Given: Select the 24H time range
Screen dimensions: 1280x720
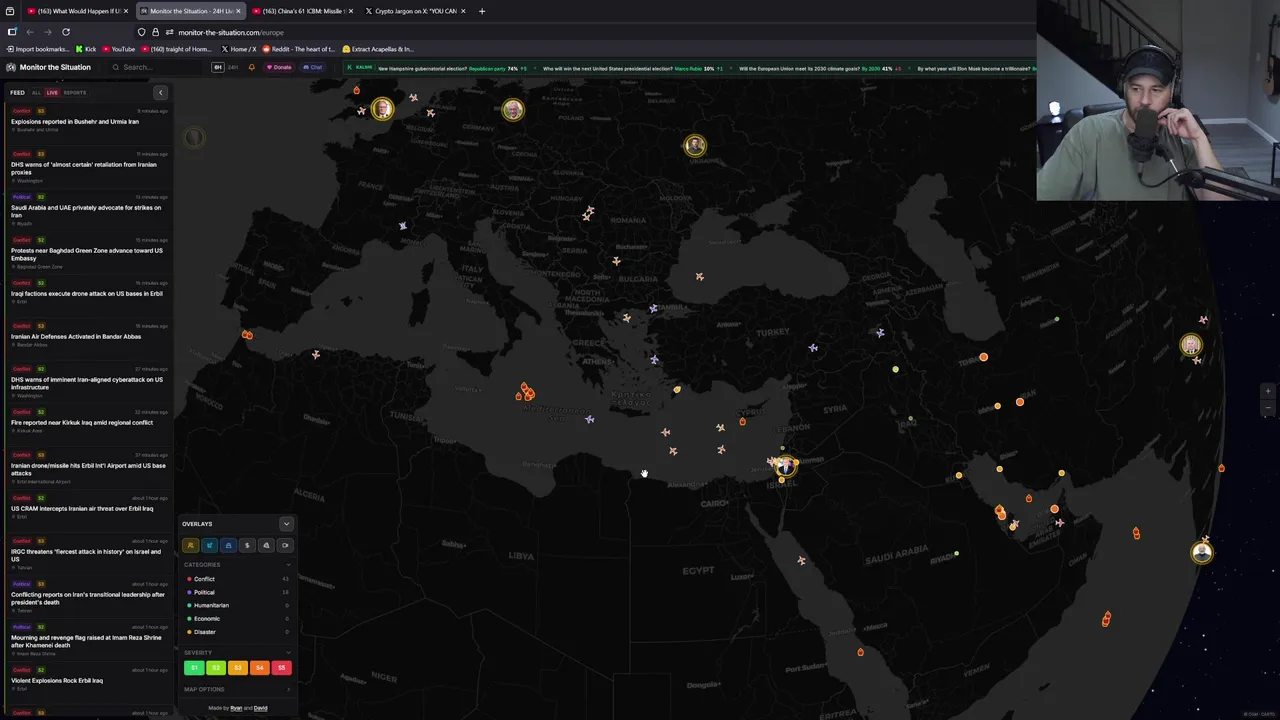Looking at the screenshot, I should [233, 67].
